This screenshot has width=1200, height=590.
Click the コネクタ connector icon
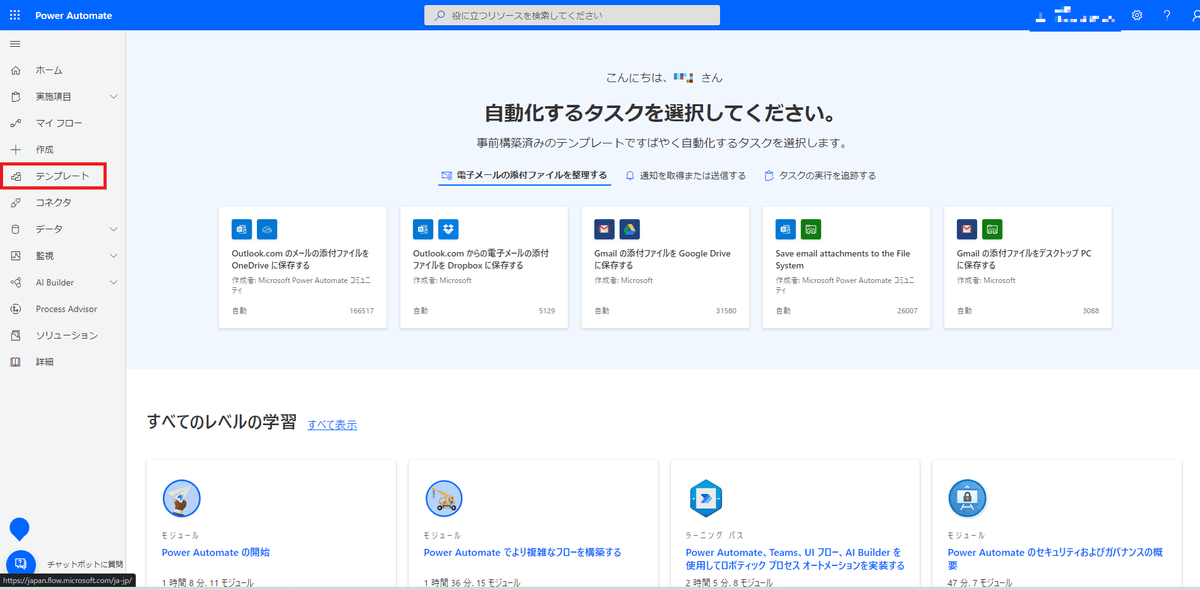(x=15, y=203)
